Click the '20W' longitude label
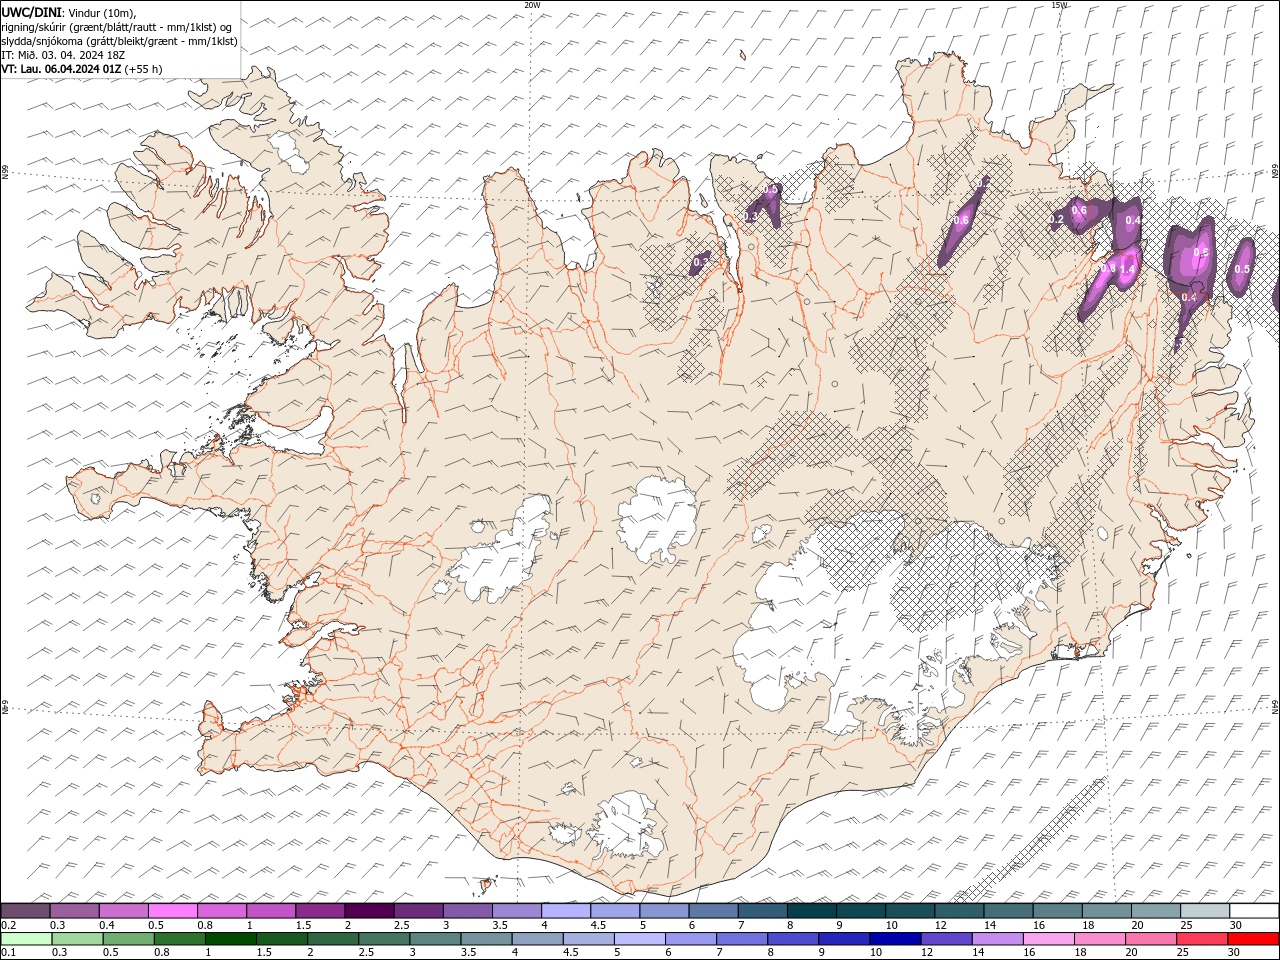This screenshot has width=1280, height=960. [532, 5]
